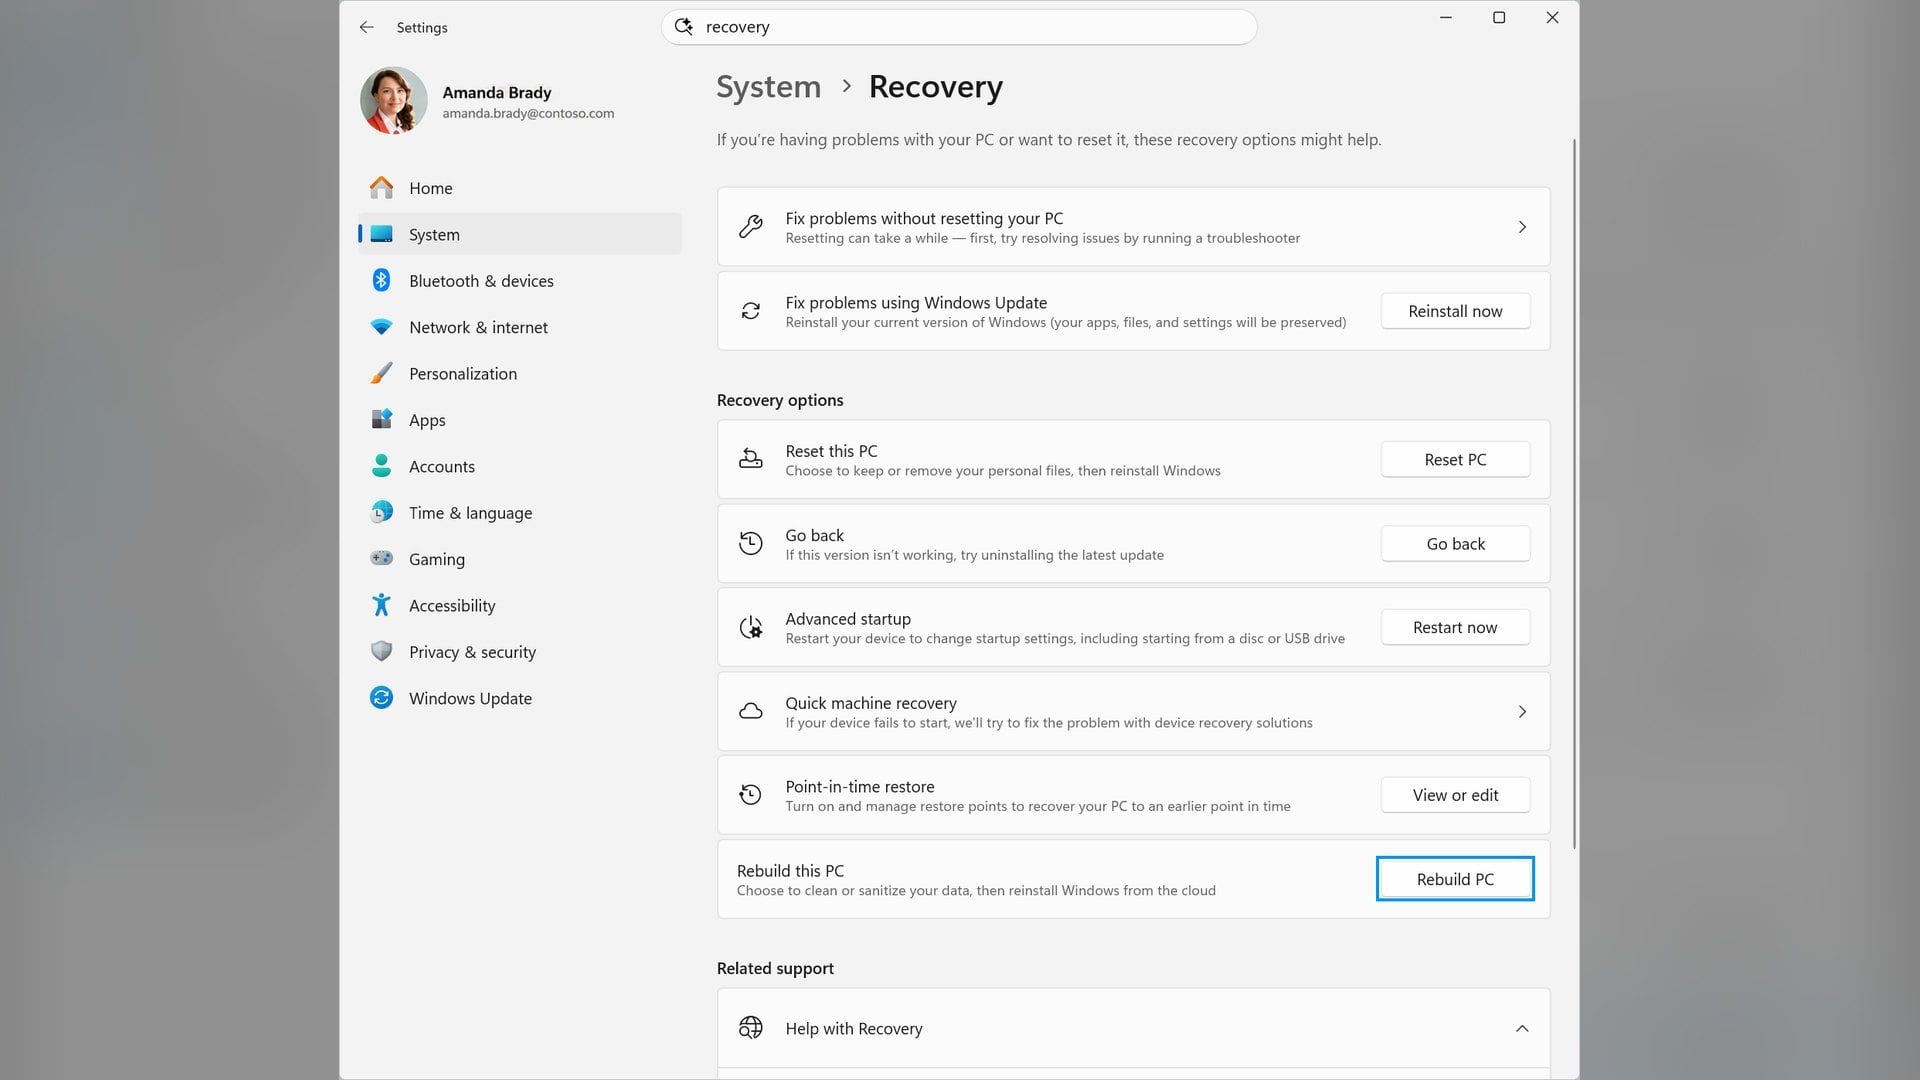Click the Personalization paintbrush icon
The width and height of the screenshot is (1920, 1080).
point(381,373)
